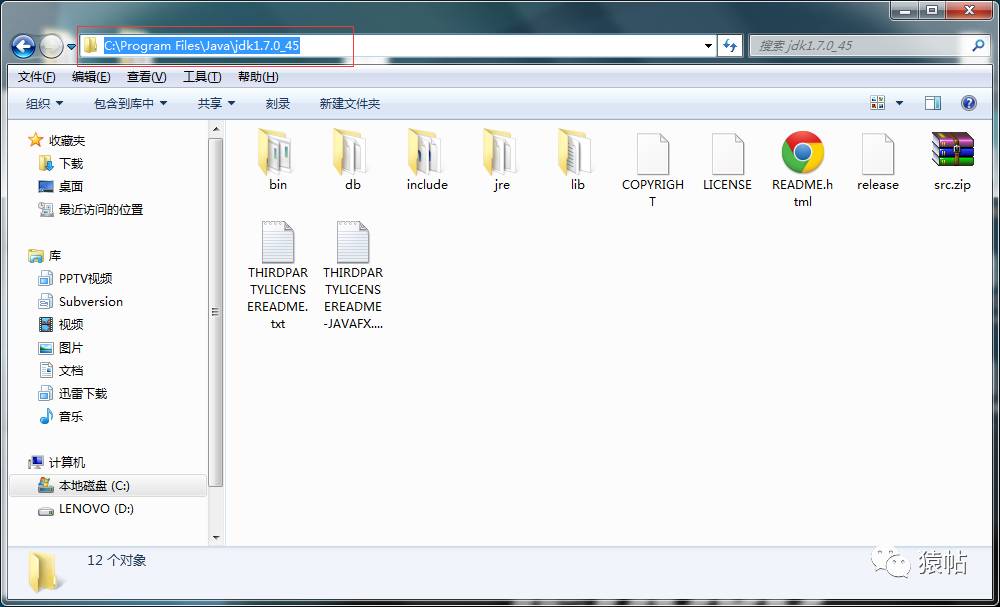Click the Burn (刻录) button

tap(277, 103)
